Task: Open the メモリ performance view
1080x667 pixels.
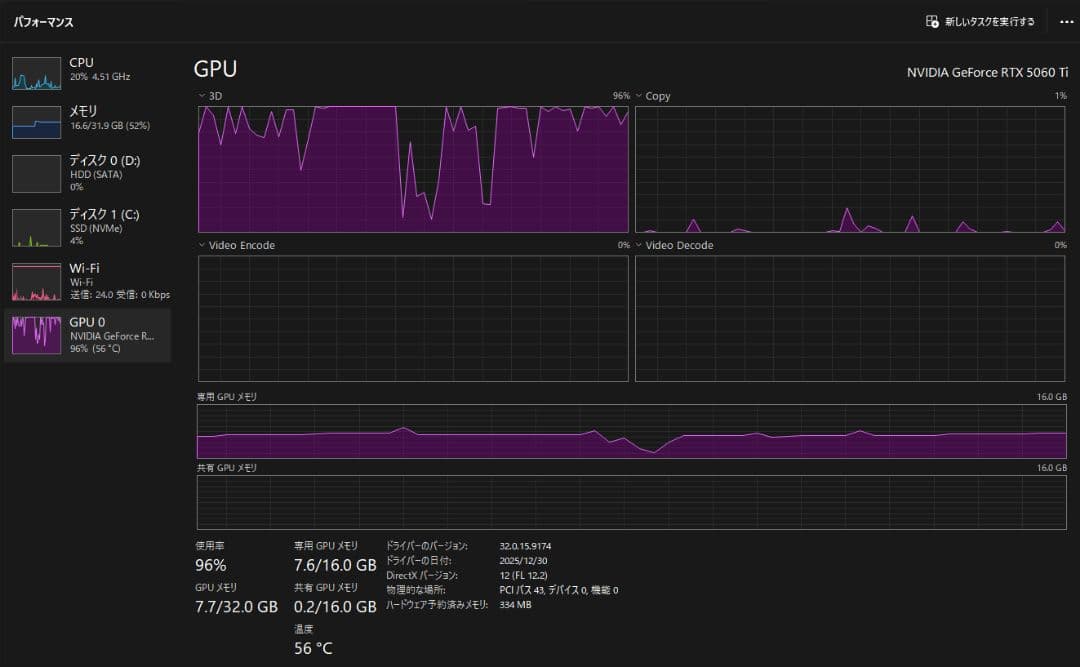Action: click(37, 122)
